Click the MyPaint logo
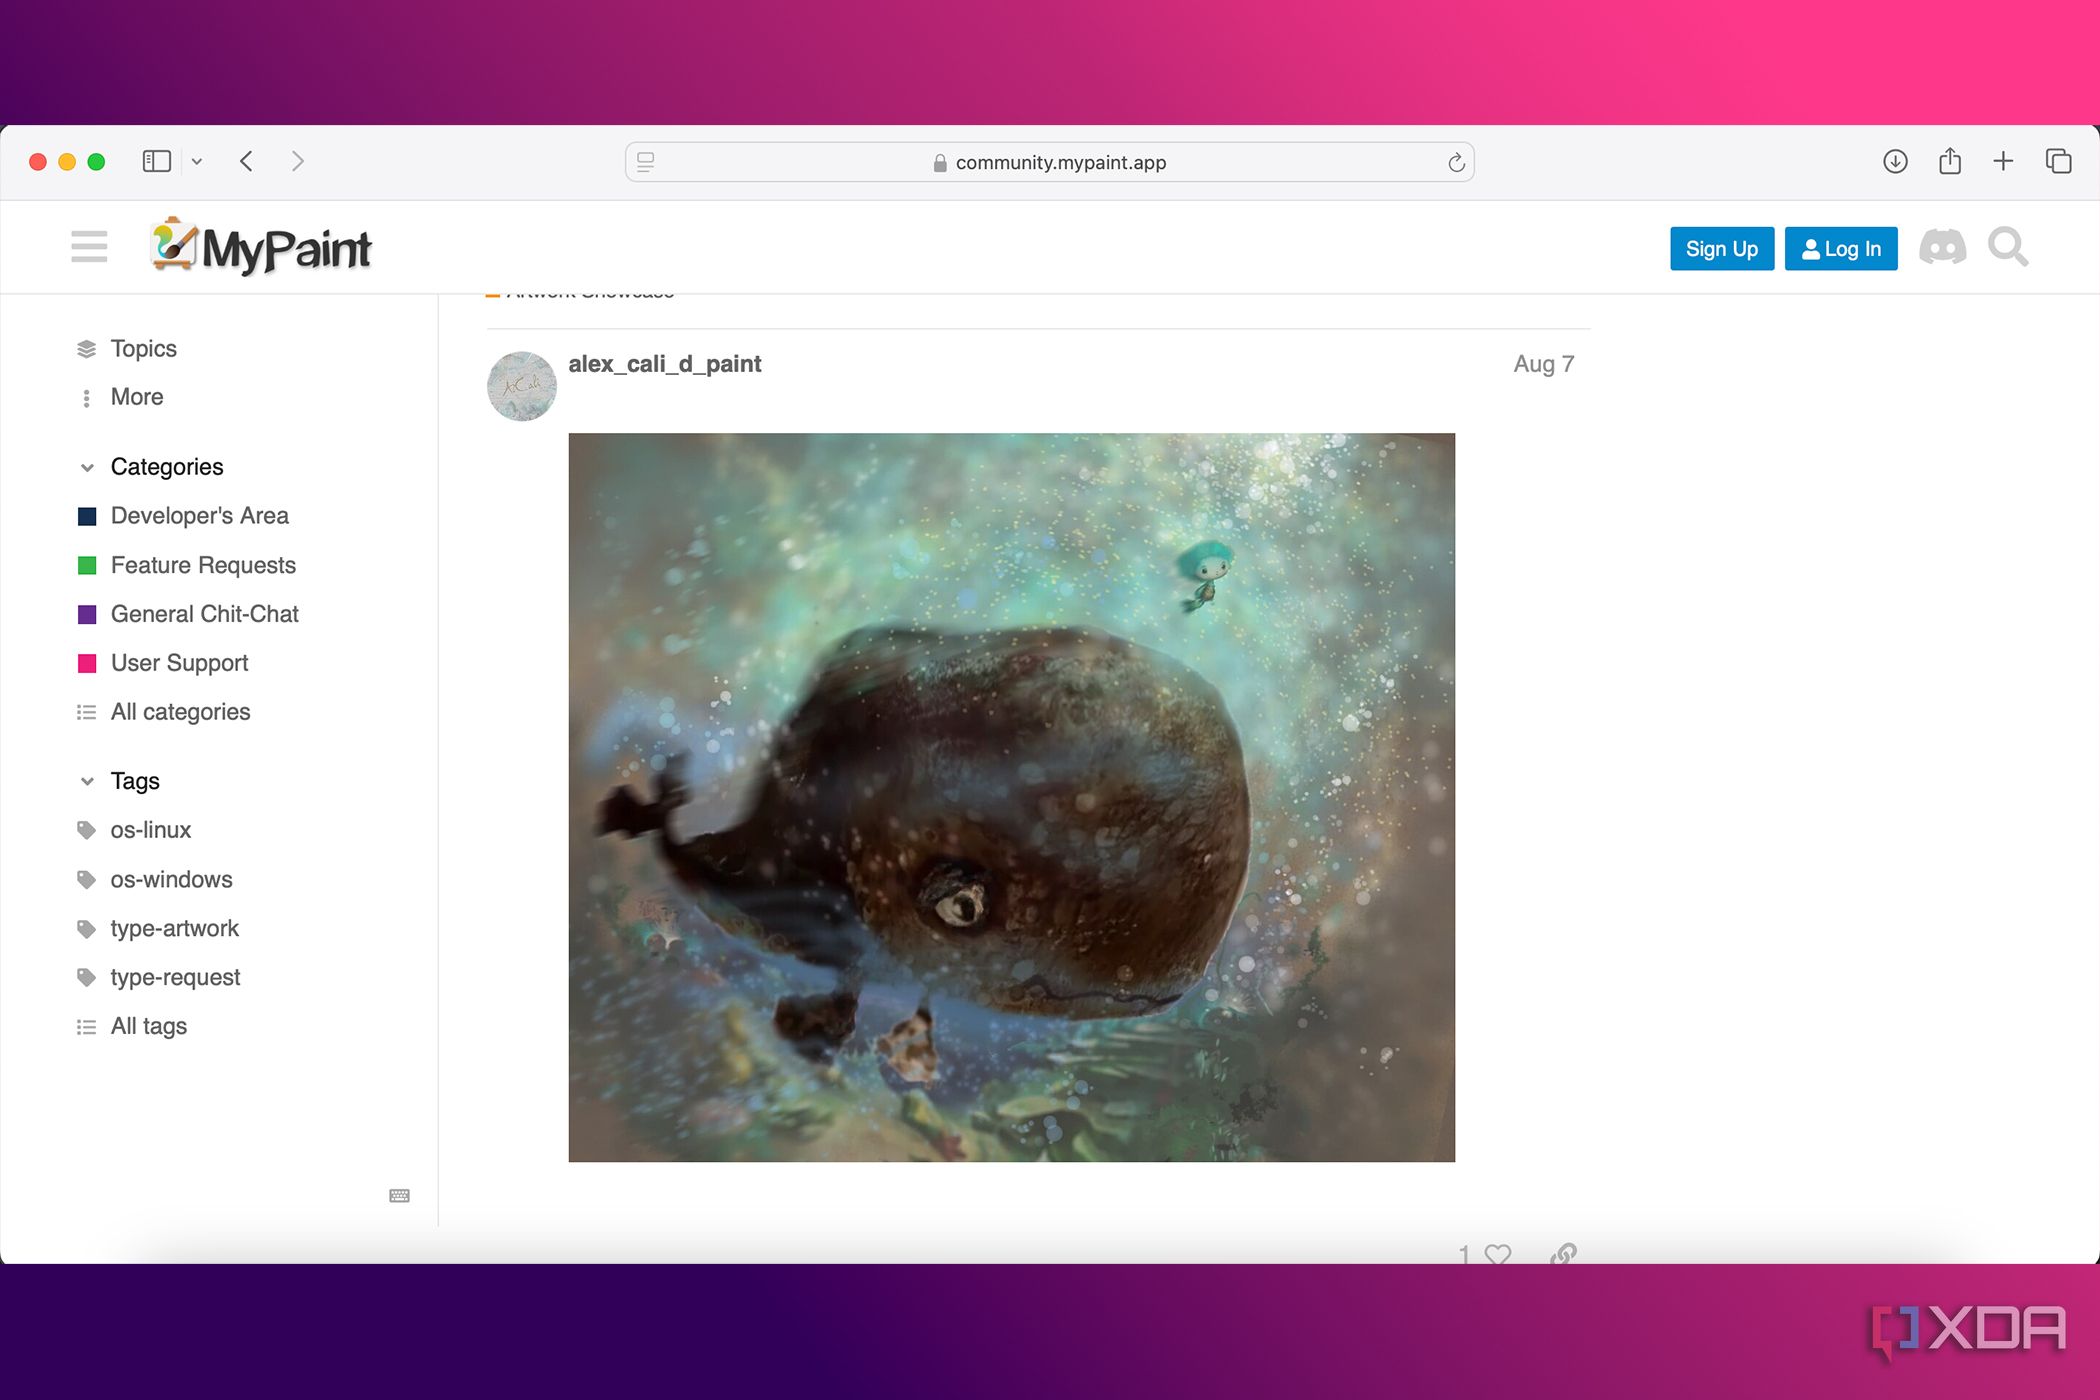The width and height of the screenshot is (2100, 1400). click(260, 247)
